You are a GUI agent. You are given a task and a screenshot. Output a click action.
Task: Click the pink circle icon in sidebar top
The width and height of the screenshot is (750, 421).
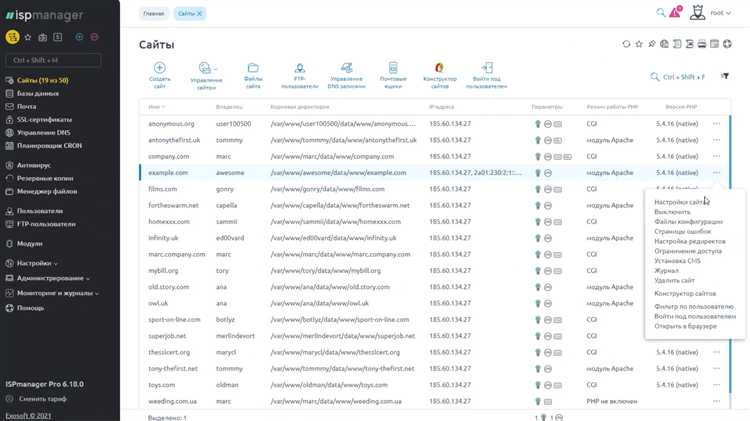click(x=94, y=37)
